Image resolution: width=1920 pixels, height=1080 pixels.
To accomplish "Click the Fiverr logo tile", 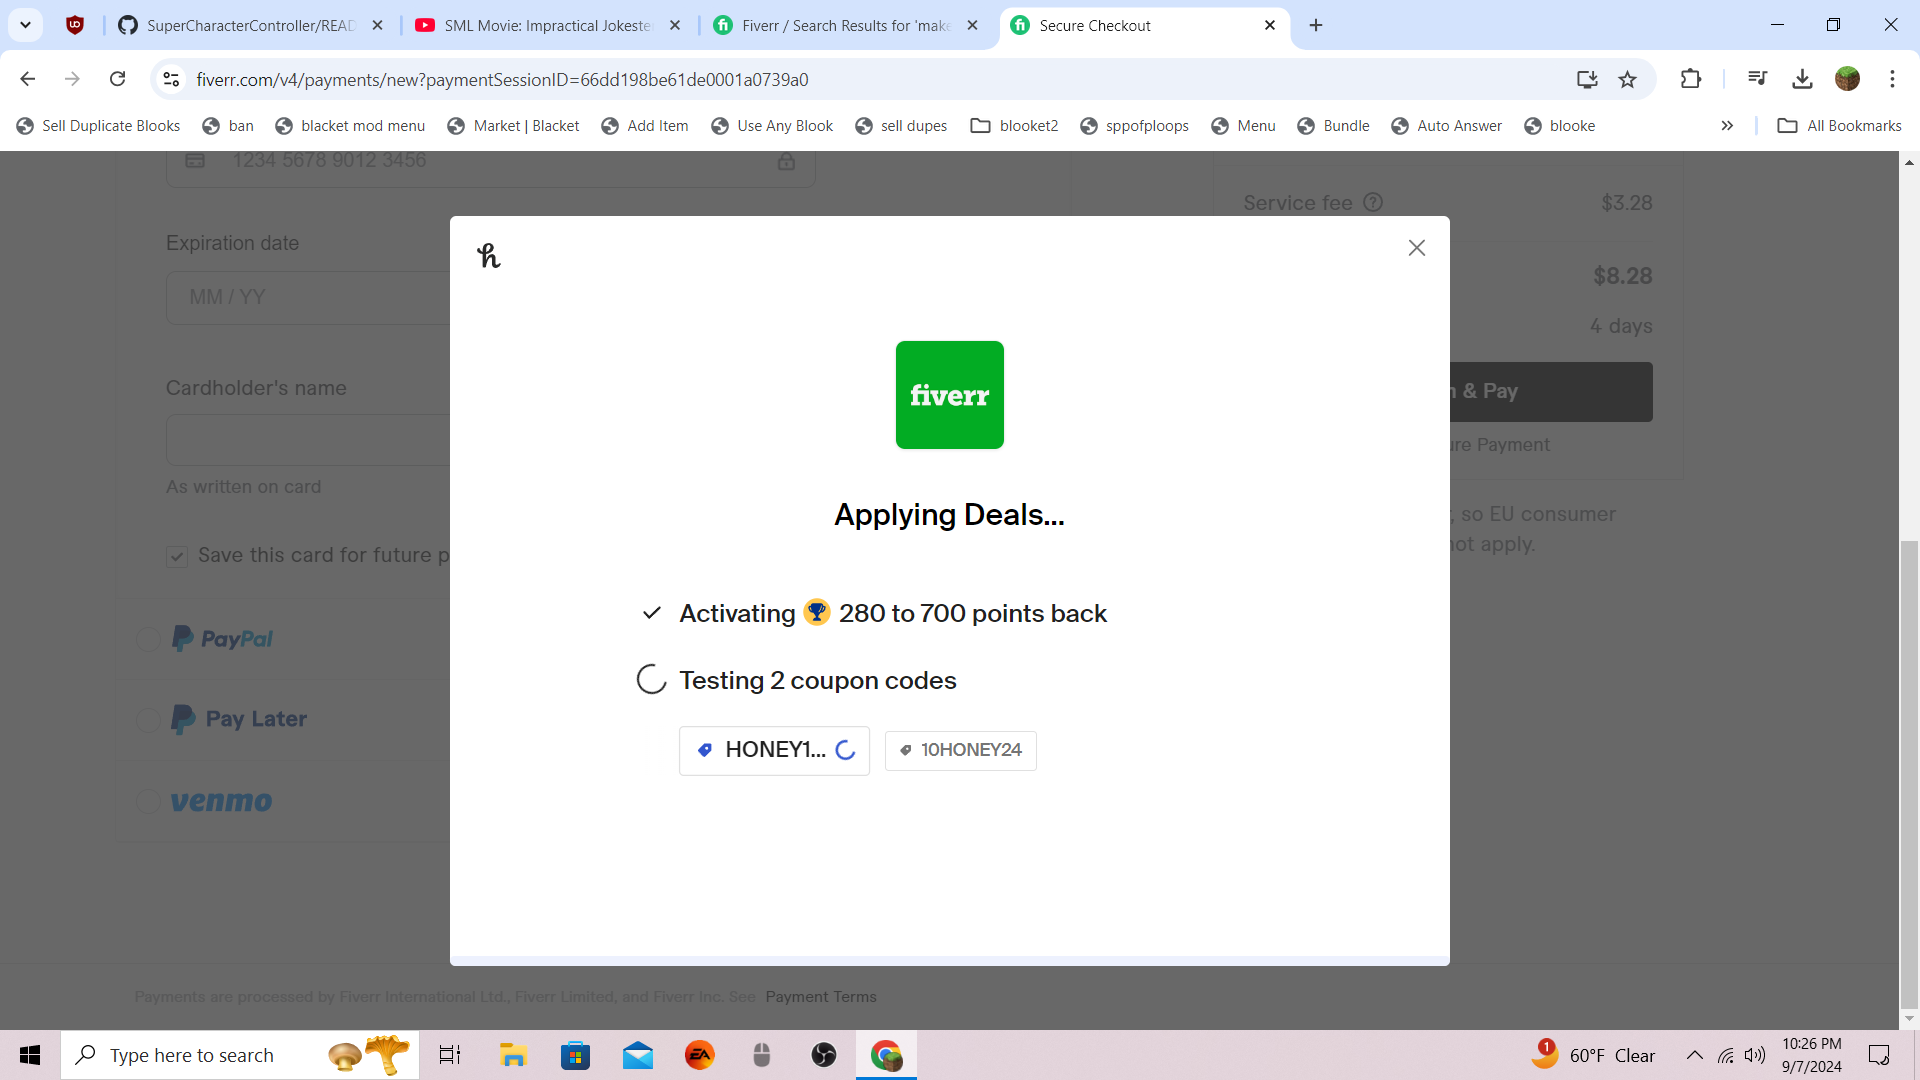I will (x=949, y=395).
